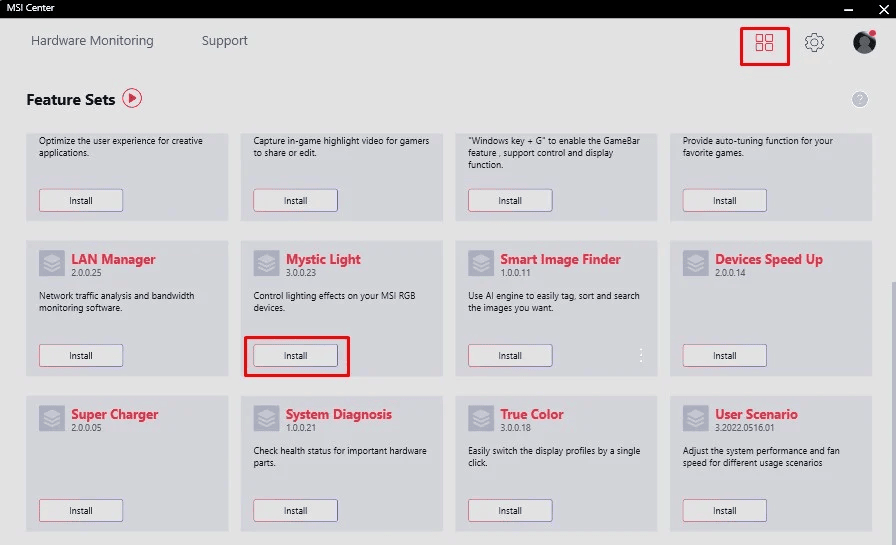Click the Smart Image Finder stack icon

(x=481, y=263)
